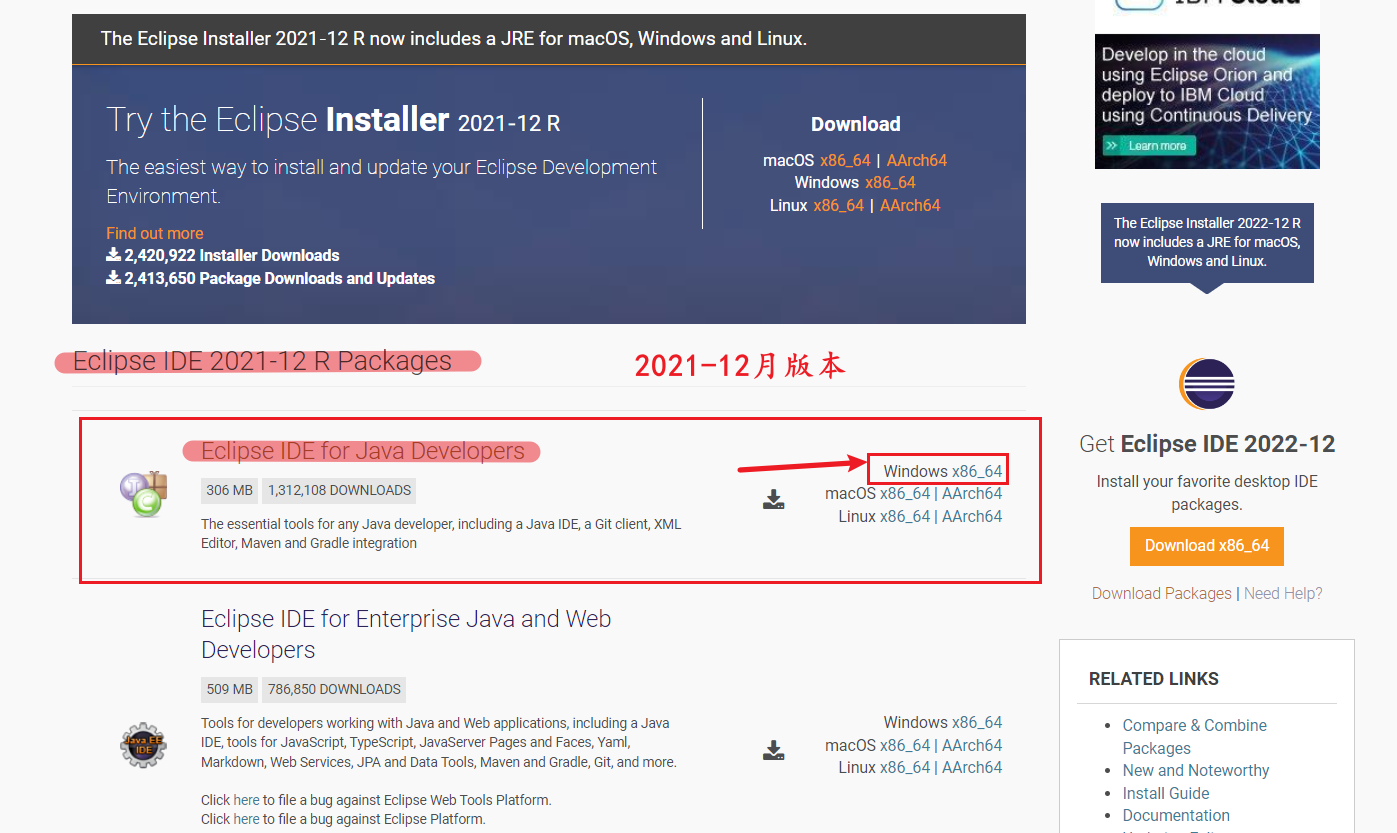Download Installer for Windows x86_64
The width and height of the screenshot is (1397, 833).
(x=890, y=182)
